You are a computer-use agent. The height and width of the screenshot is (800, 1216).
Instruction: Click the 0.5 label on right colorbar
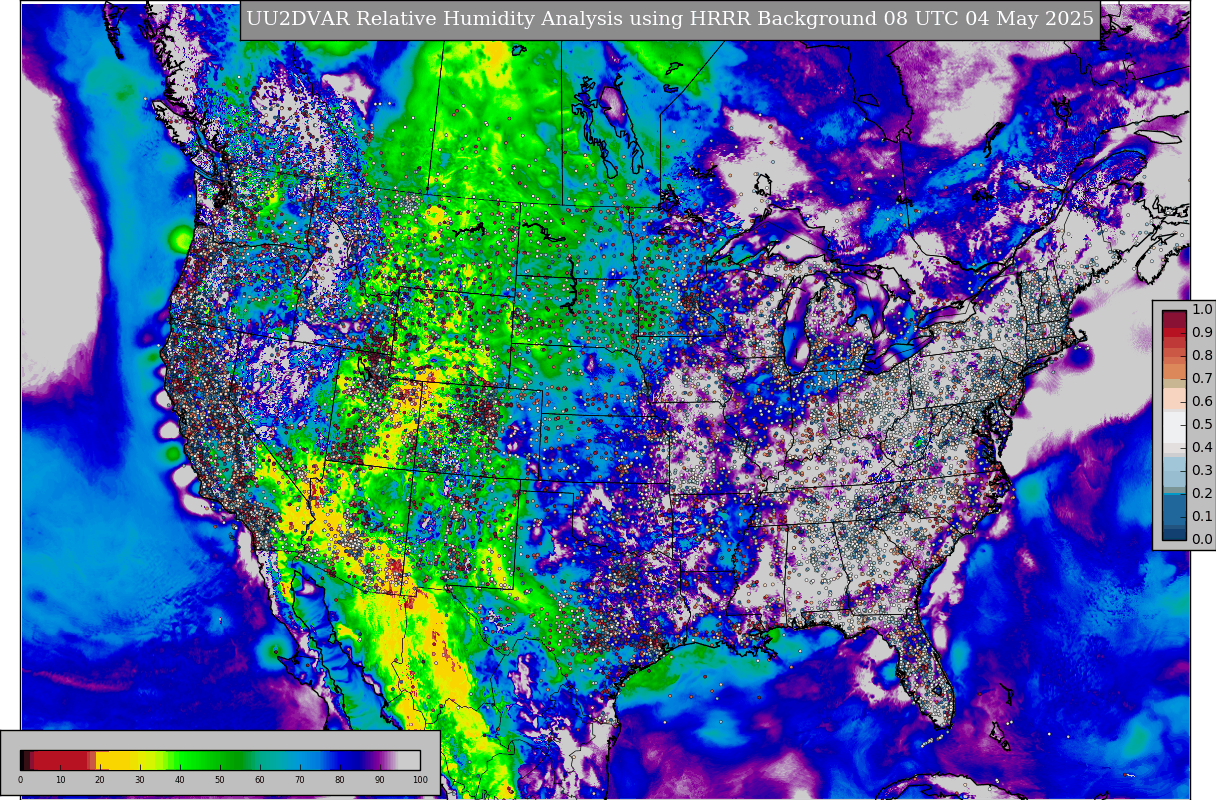1202,424
